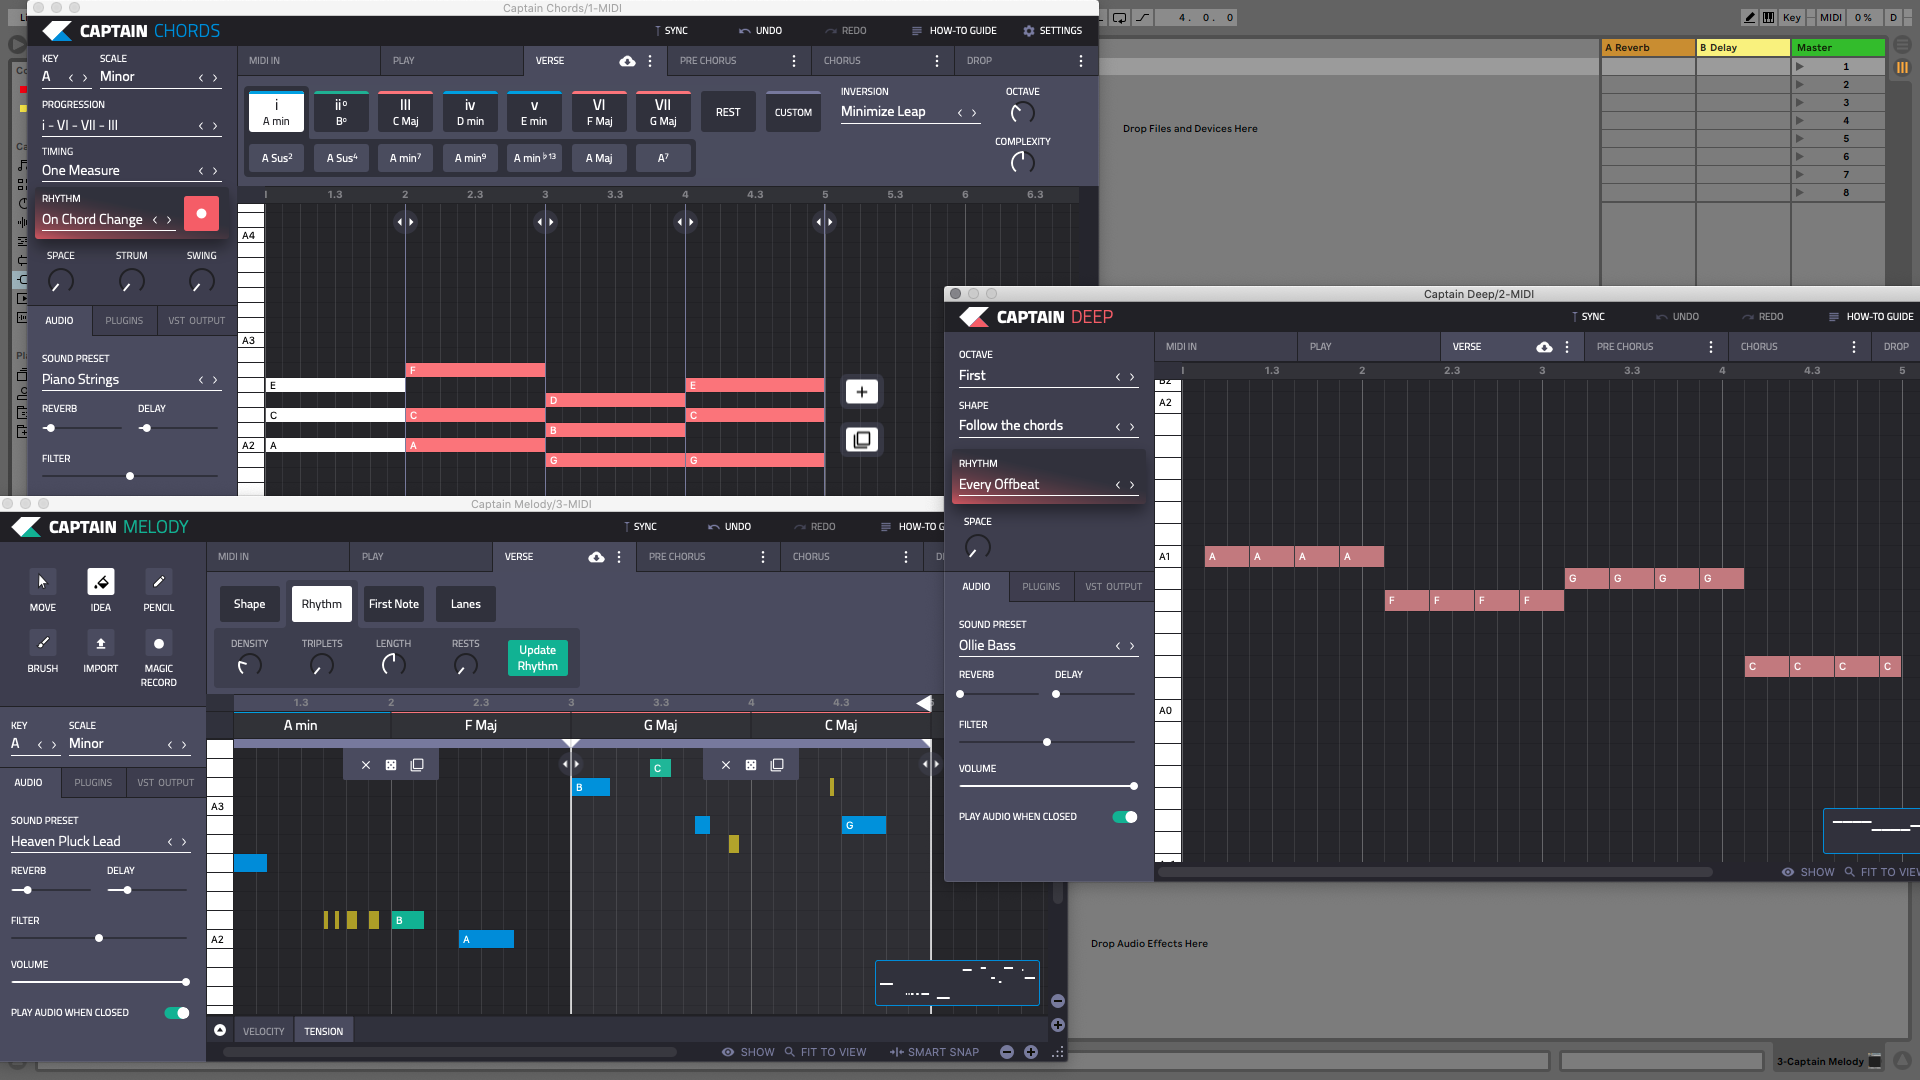The image size is (1920, 1080).
Task: Click the red rhythm record button in Captain Chords
Action: (201, 214)
